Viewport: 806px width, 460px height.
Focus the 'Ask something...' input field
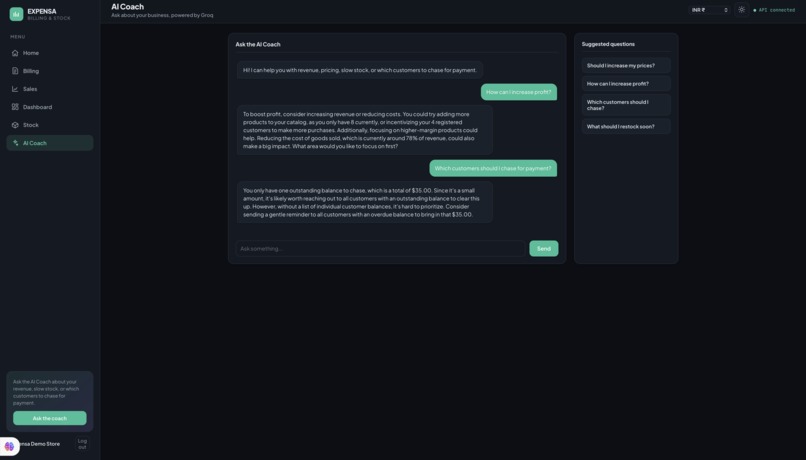(380, 249)
